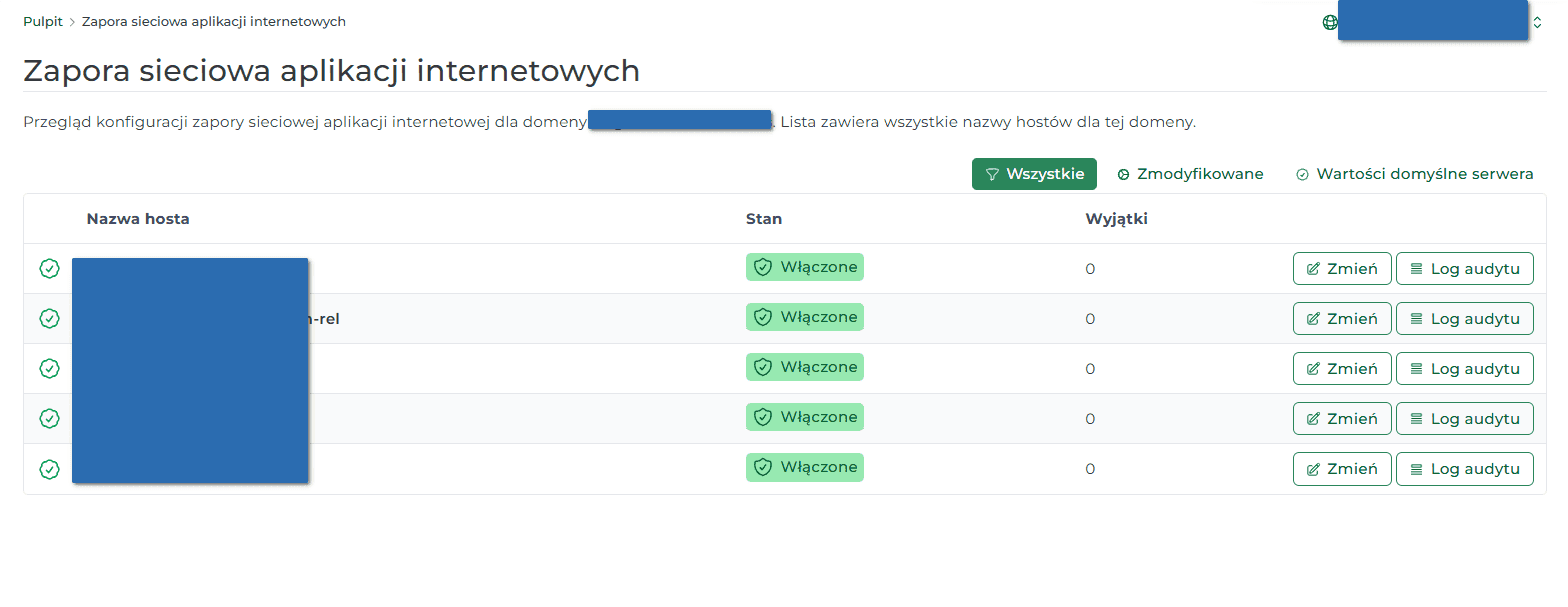
Task: Click the Włączone badge in the first host row
Action: coord(805,267)
